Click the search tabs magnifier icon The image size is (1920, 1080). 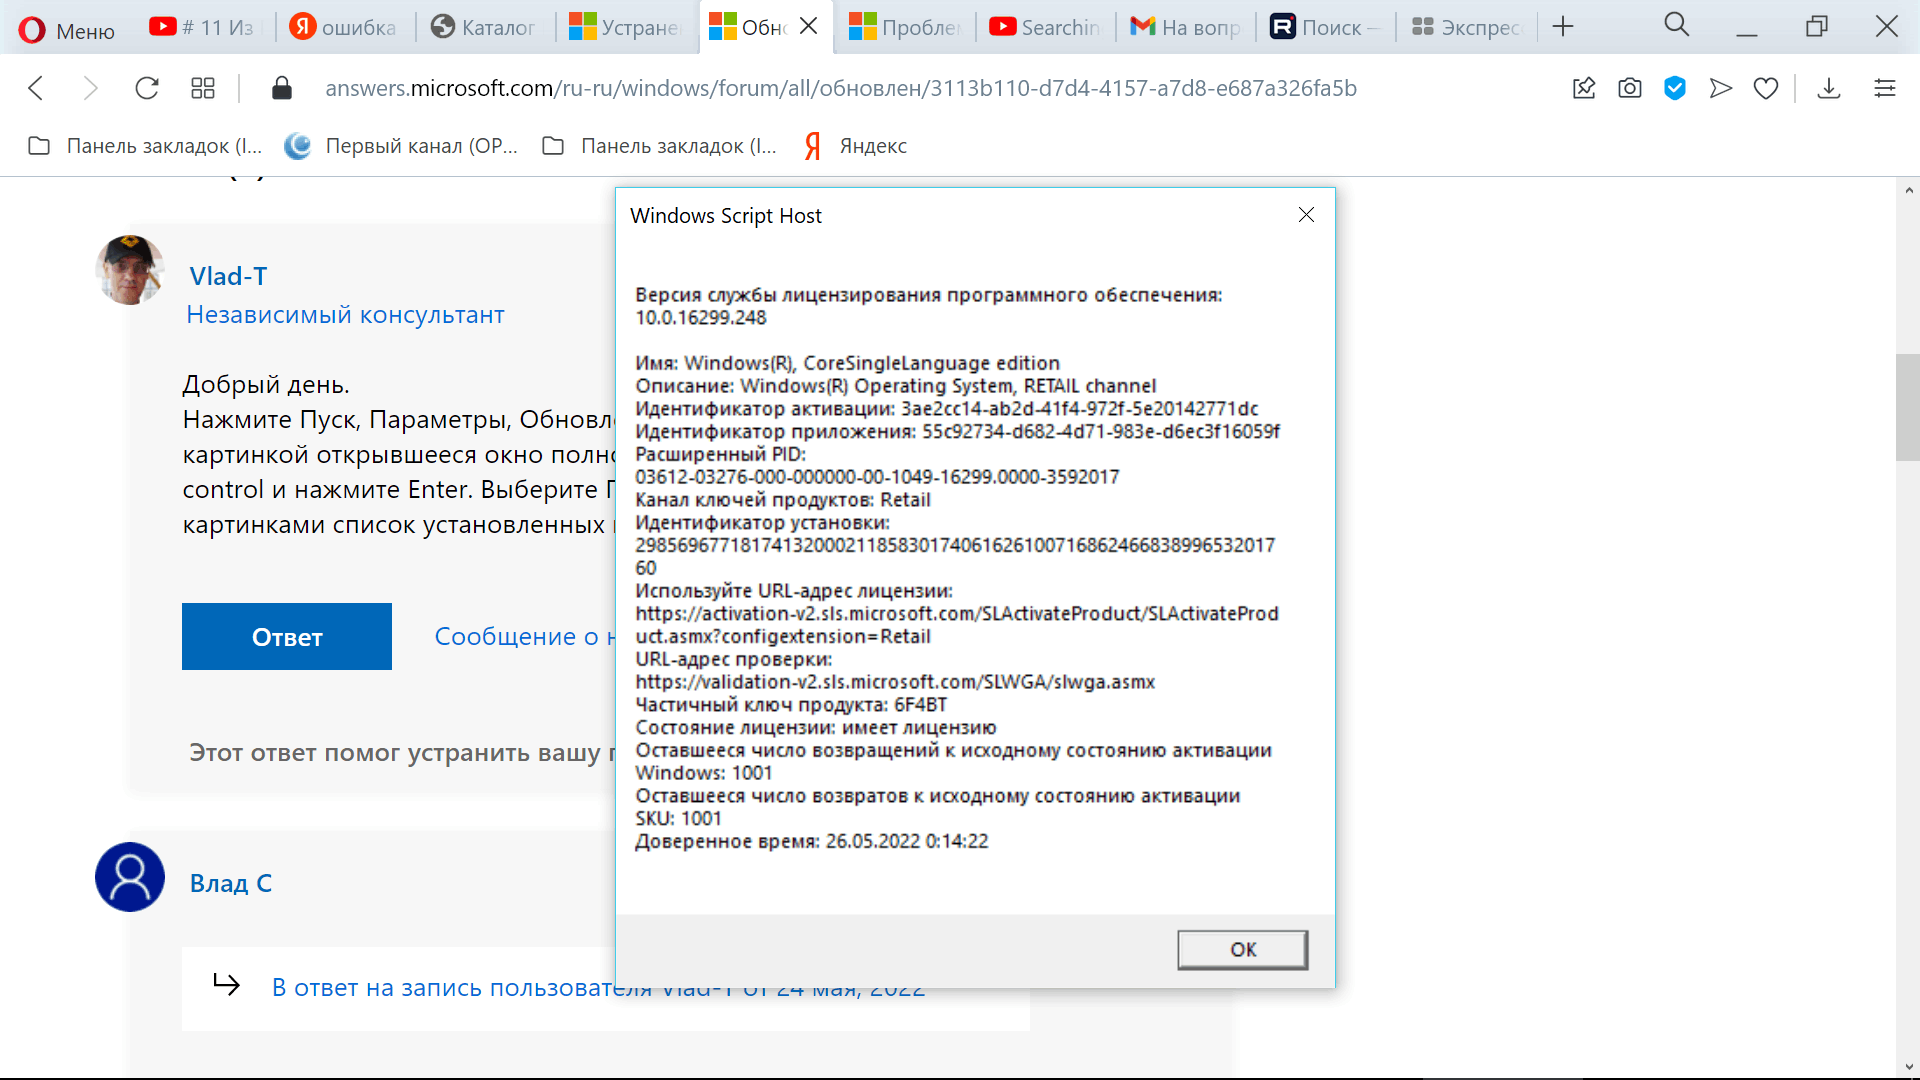(1677, 26)
